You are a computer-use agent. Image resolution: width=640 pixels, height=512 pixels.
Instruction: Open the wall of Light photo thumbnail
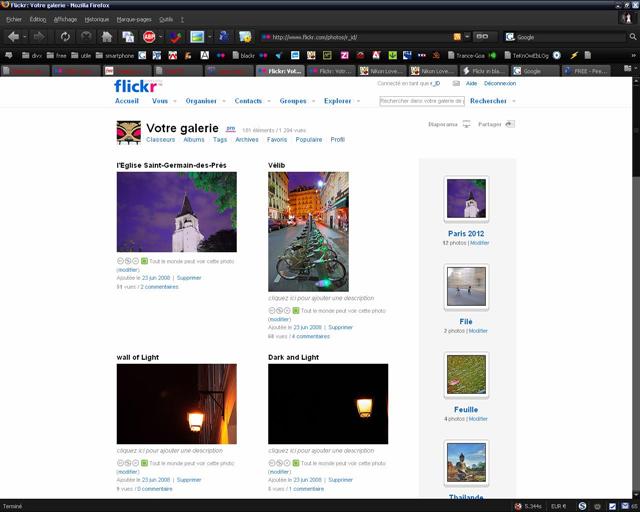(x=176, y=404)
